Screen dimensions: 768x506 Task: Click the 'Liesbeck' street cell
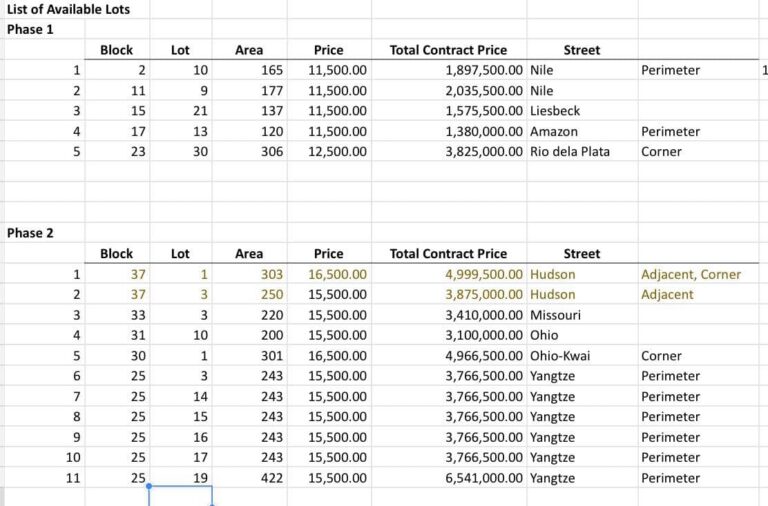click(x=555, y=111)
